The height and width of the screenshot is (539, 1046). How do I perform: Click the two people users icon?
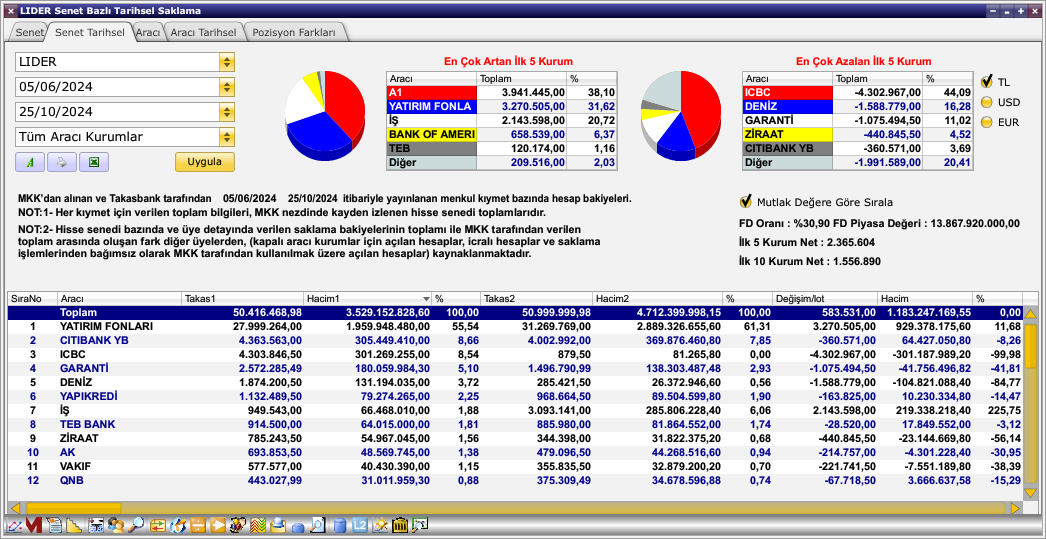(116, 525)
